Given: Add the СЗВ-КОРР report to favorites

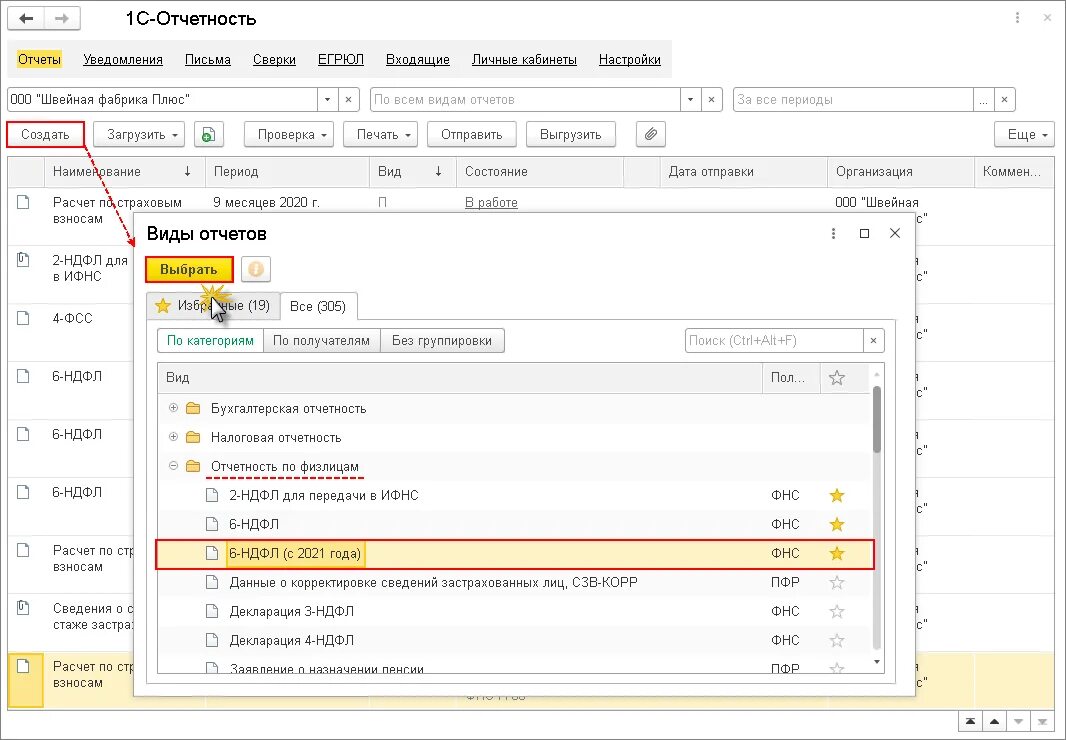Looking at the screenshot, I should pos(837,583).
